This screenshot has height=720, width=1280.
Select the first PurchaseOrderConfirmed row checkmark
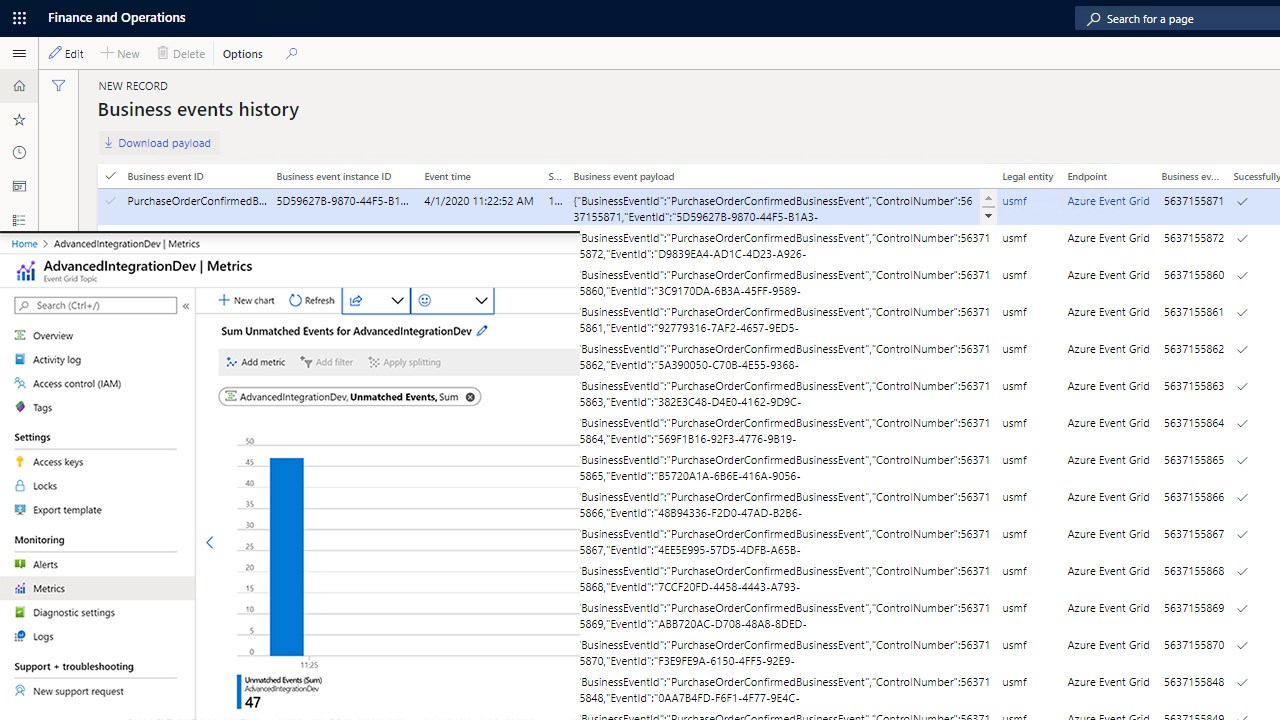110,201
